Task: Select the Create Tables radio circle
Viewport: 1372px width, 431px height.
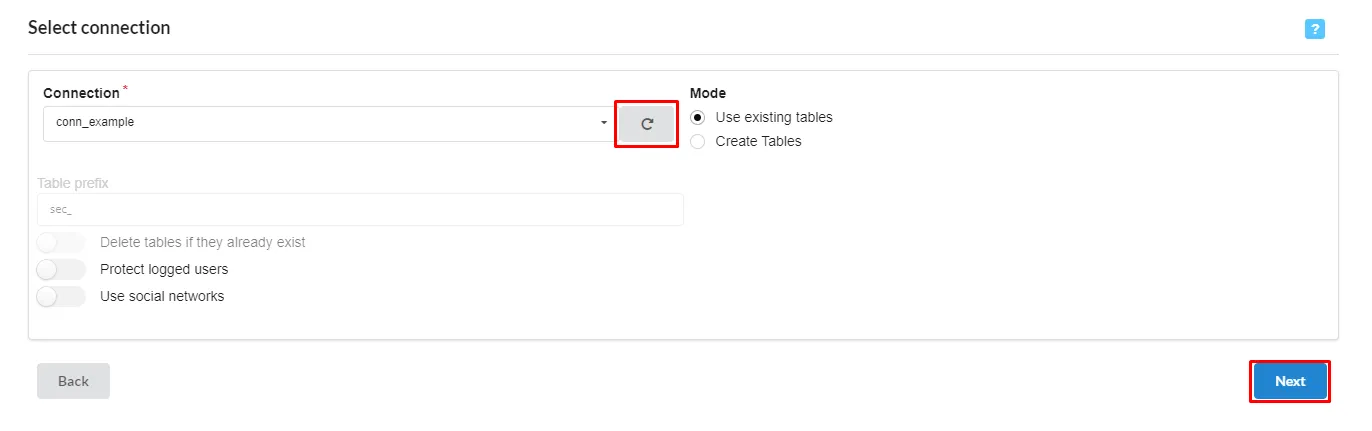Action: (x=698, y=141)
